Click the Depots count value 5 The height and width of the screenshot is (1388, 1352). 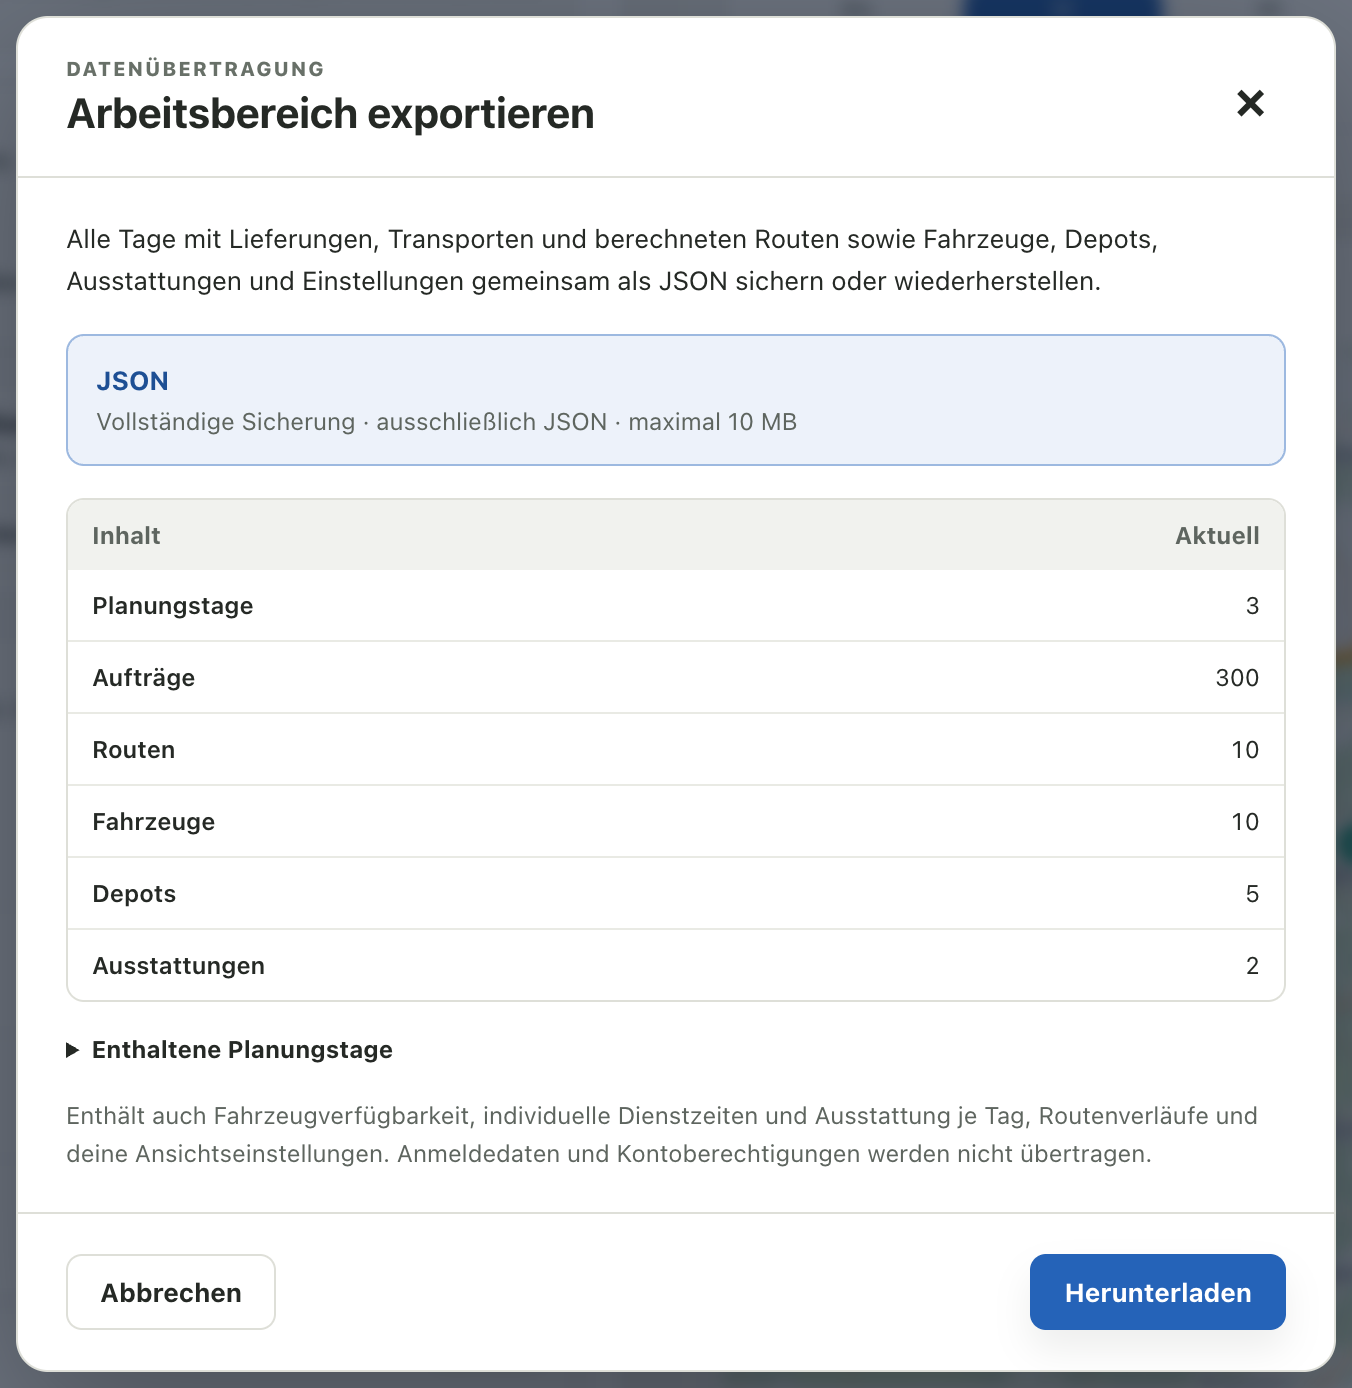coord(1252,894)
